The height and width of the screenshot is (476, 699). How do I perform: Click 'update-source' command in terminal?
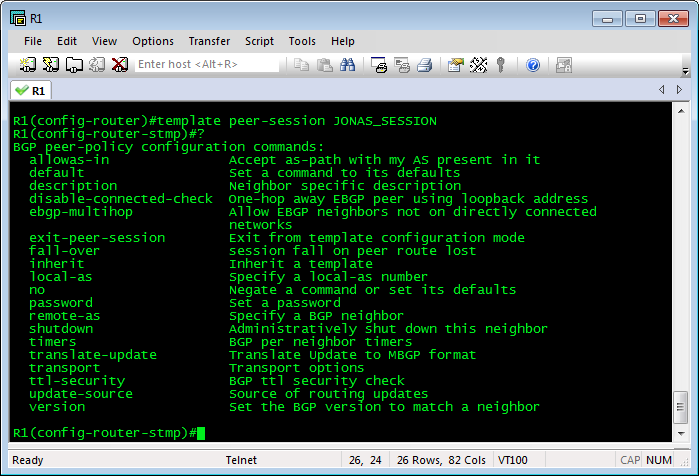tap(81, 394)
